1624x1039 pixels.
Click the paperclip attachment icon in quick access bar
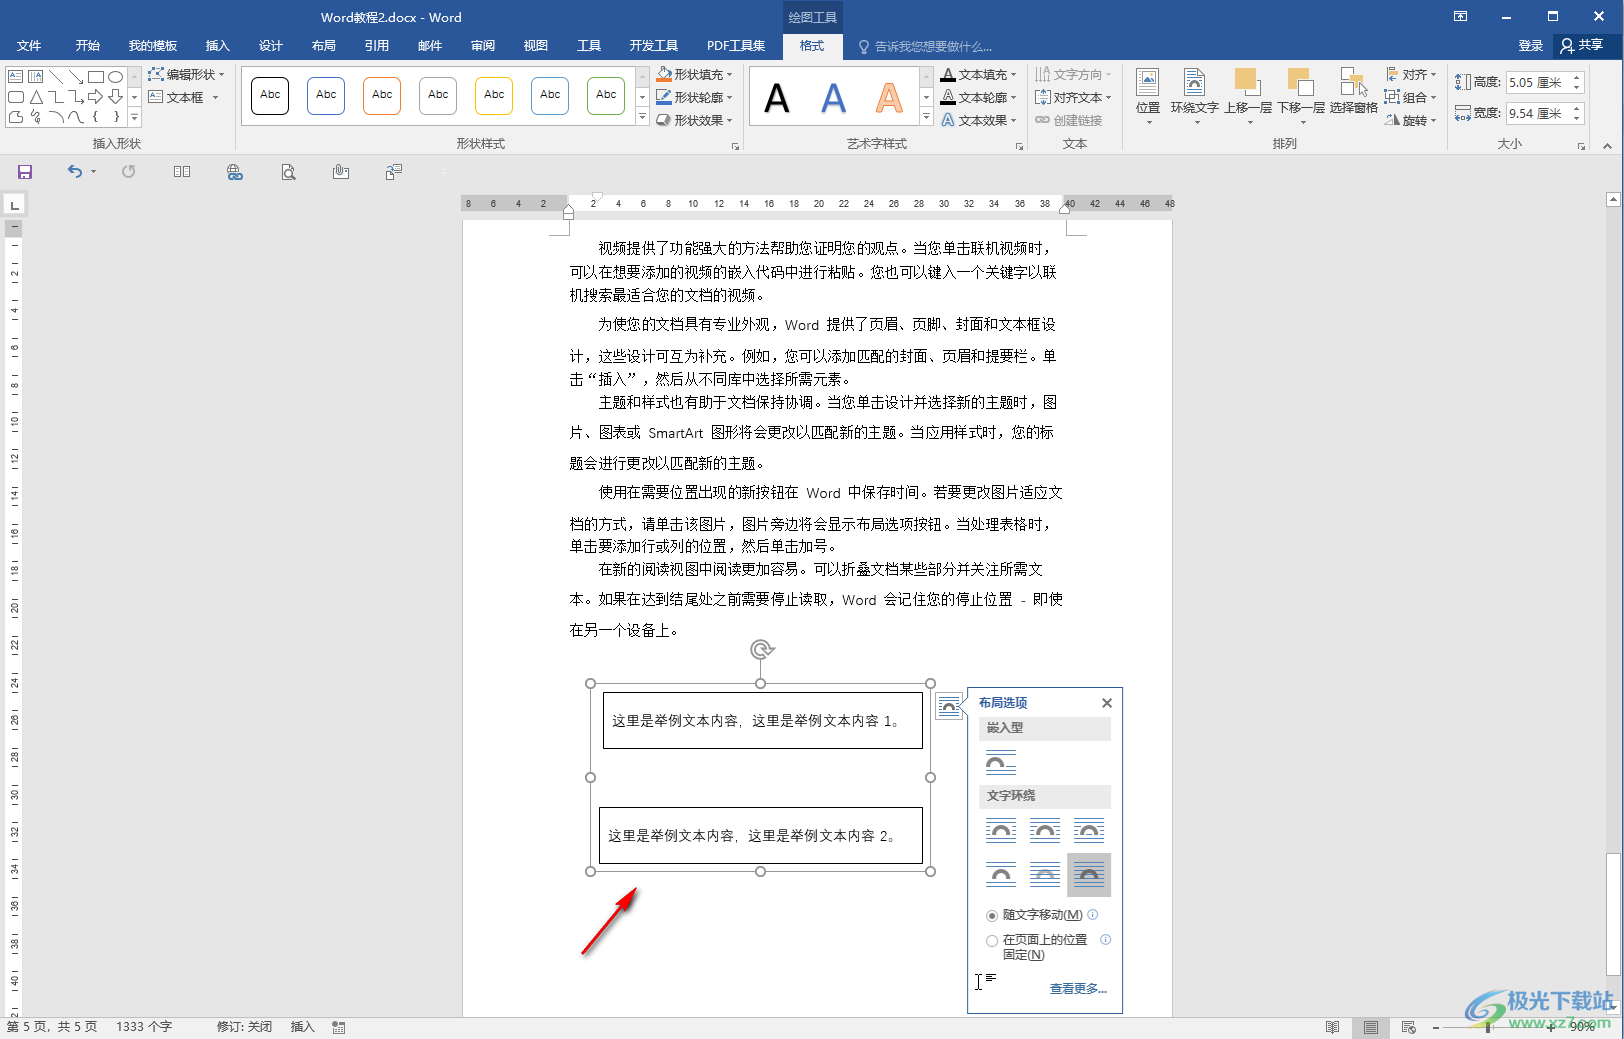(341, 172)
